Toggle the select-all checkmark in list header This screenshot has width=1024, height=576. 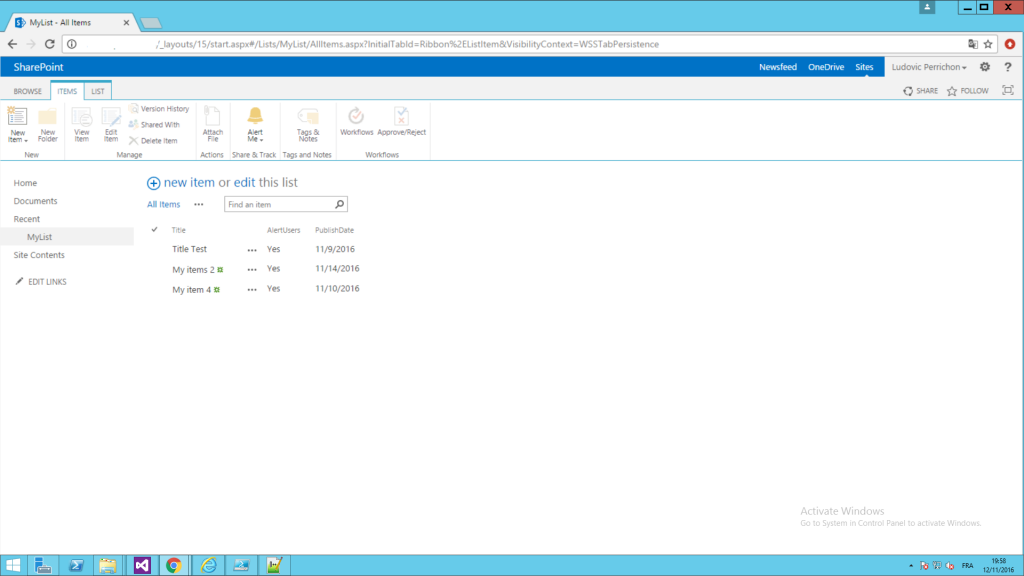(155, 229)
